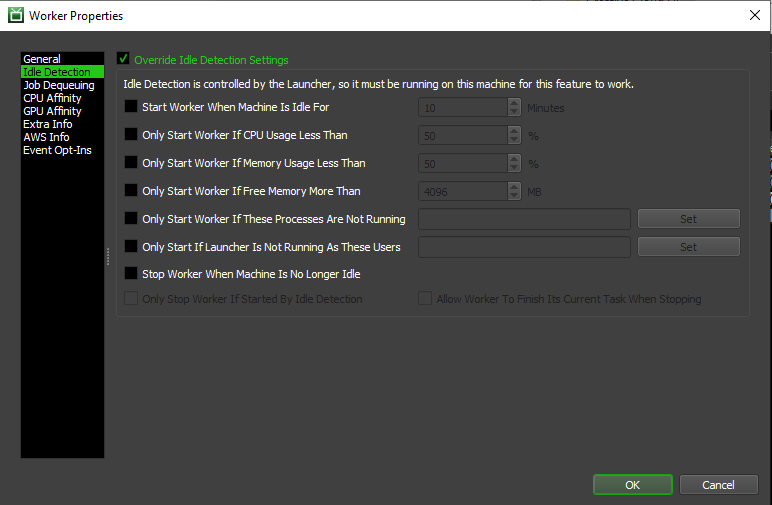Click the Deadline app icon in title bar
Viewport: 772px width, 505px height.
(x=15, y=16)
